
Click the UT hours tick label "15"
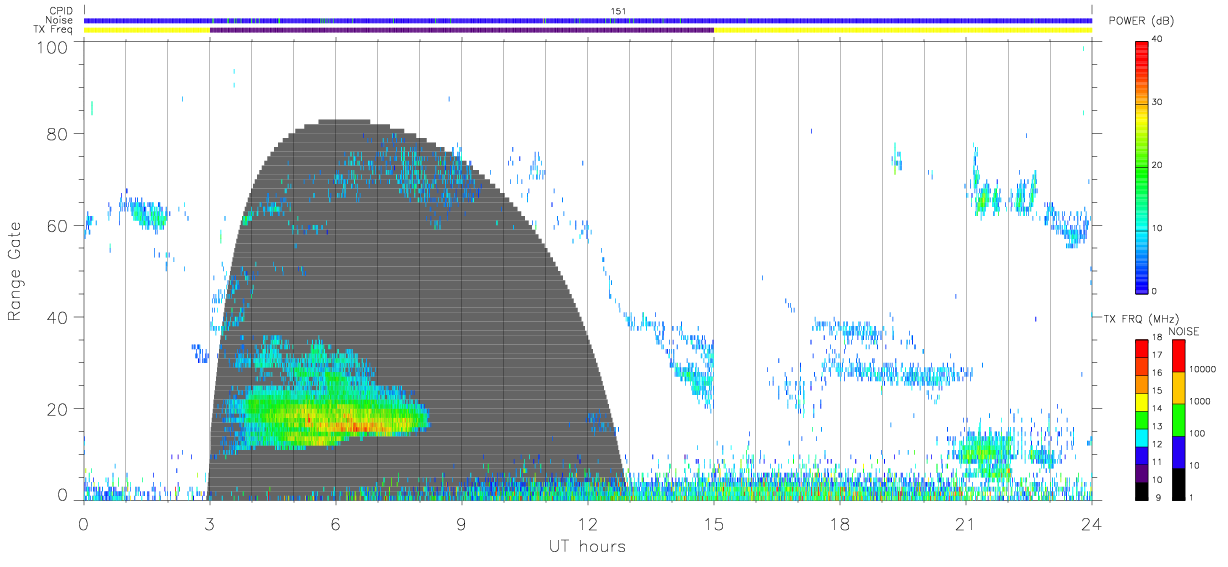713,524
